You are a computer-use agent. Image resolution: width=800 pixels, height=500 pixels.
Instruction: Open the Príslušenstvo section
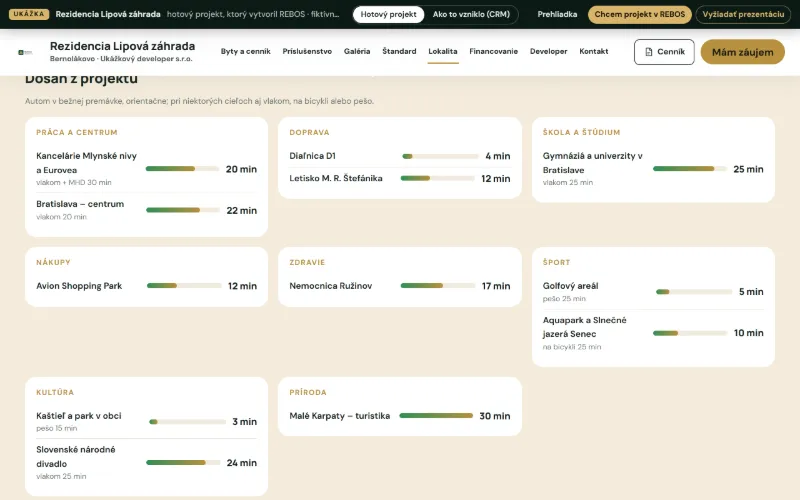[307, 52]
